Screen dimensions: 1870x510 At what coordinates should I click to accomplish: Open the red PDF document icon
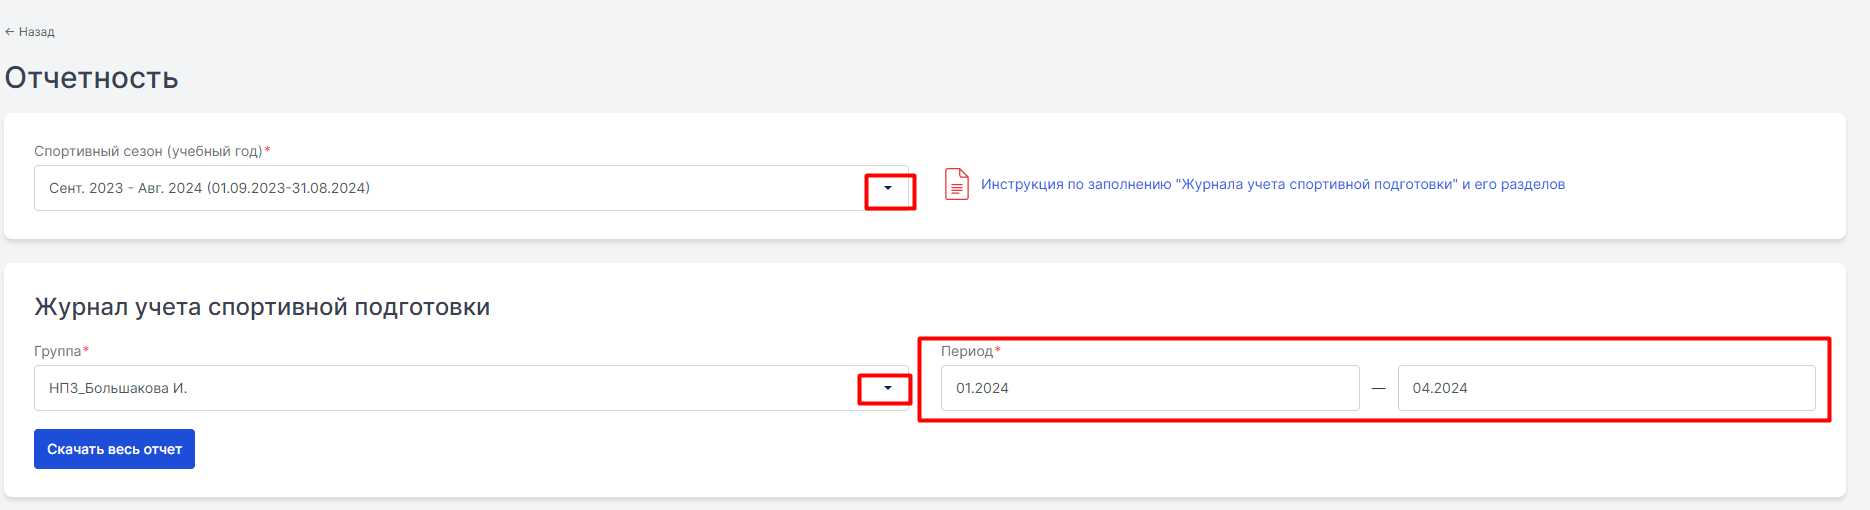(957, 184)
